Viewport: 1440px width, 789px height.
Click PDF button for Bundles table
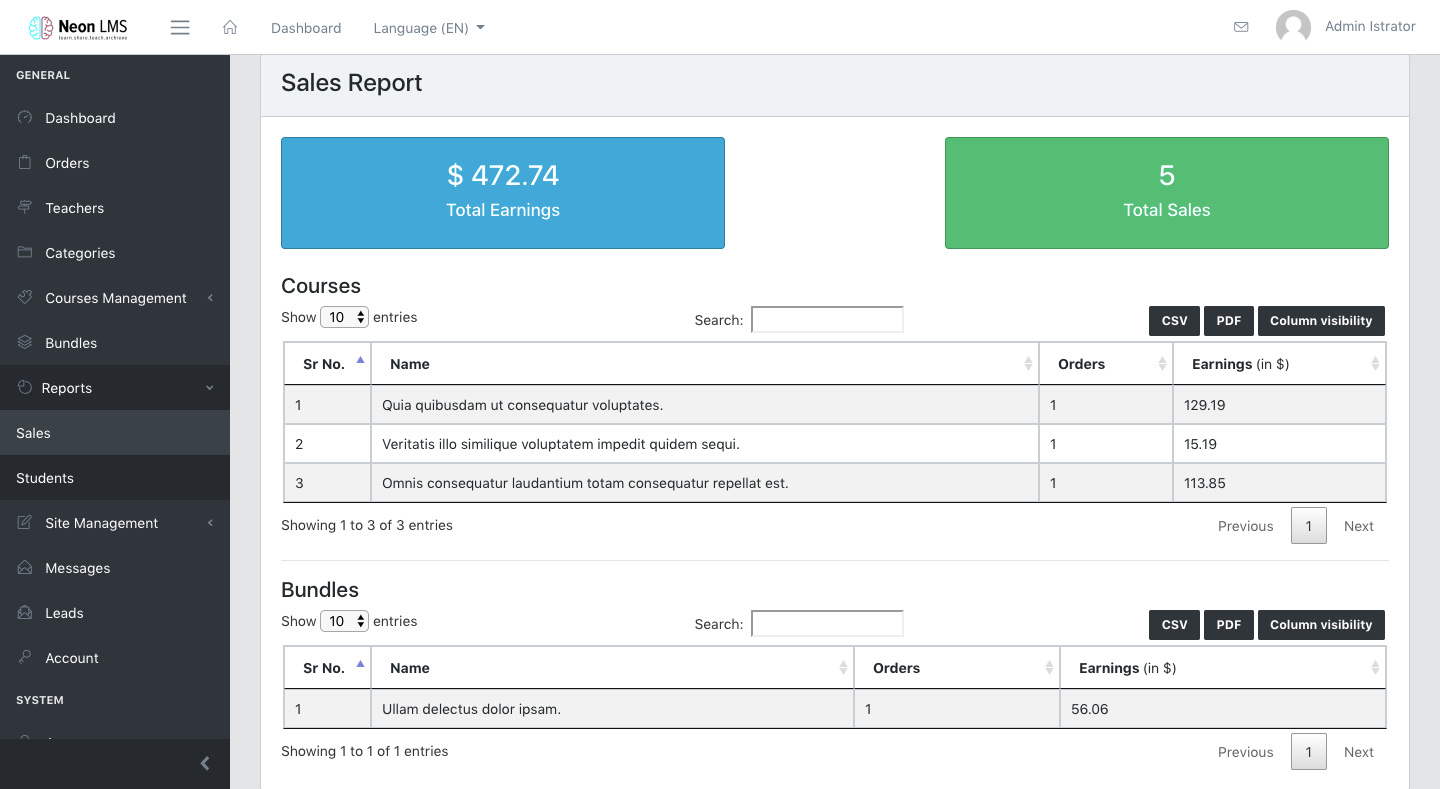tap(1228, 625)
